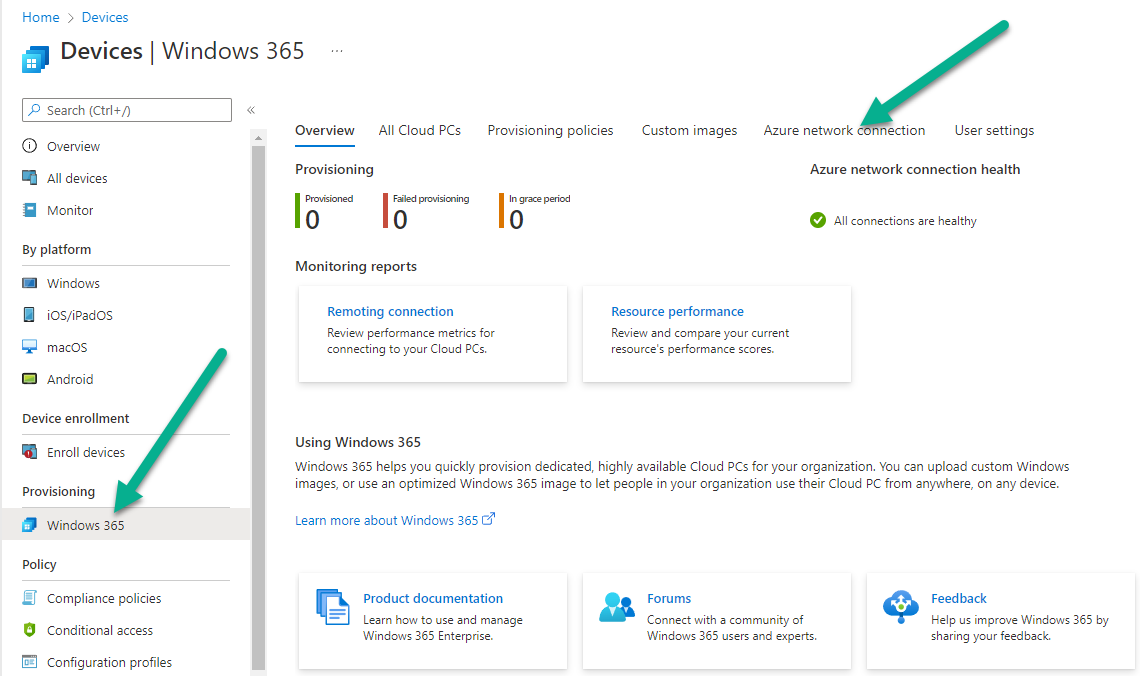
Task: Click the Compliance policies icon
Action: coord(29,597)
